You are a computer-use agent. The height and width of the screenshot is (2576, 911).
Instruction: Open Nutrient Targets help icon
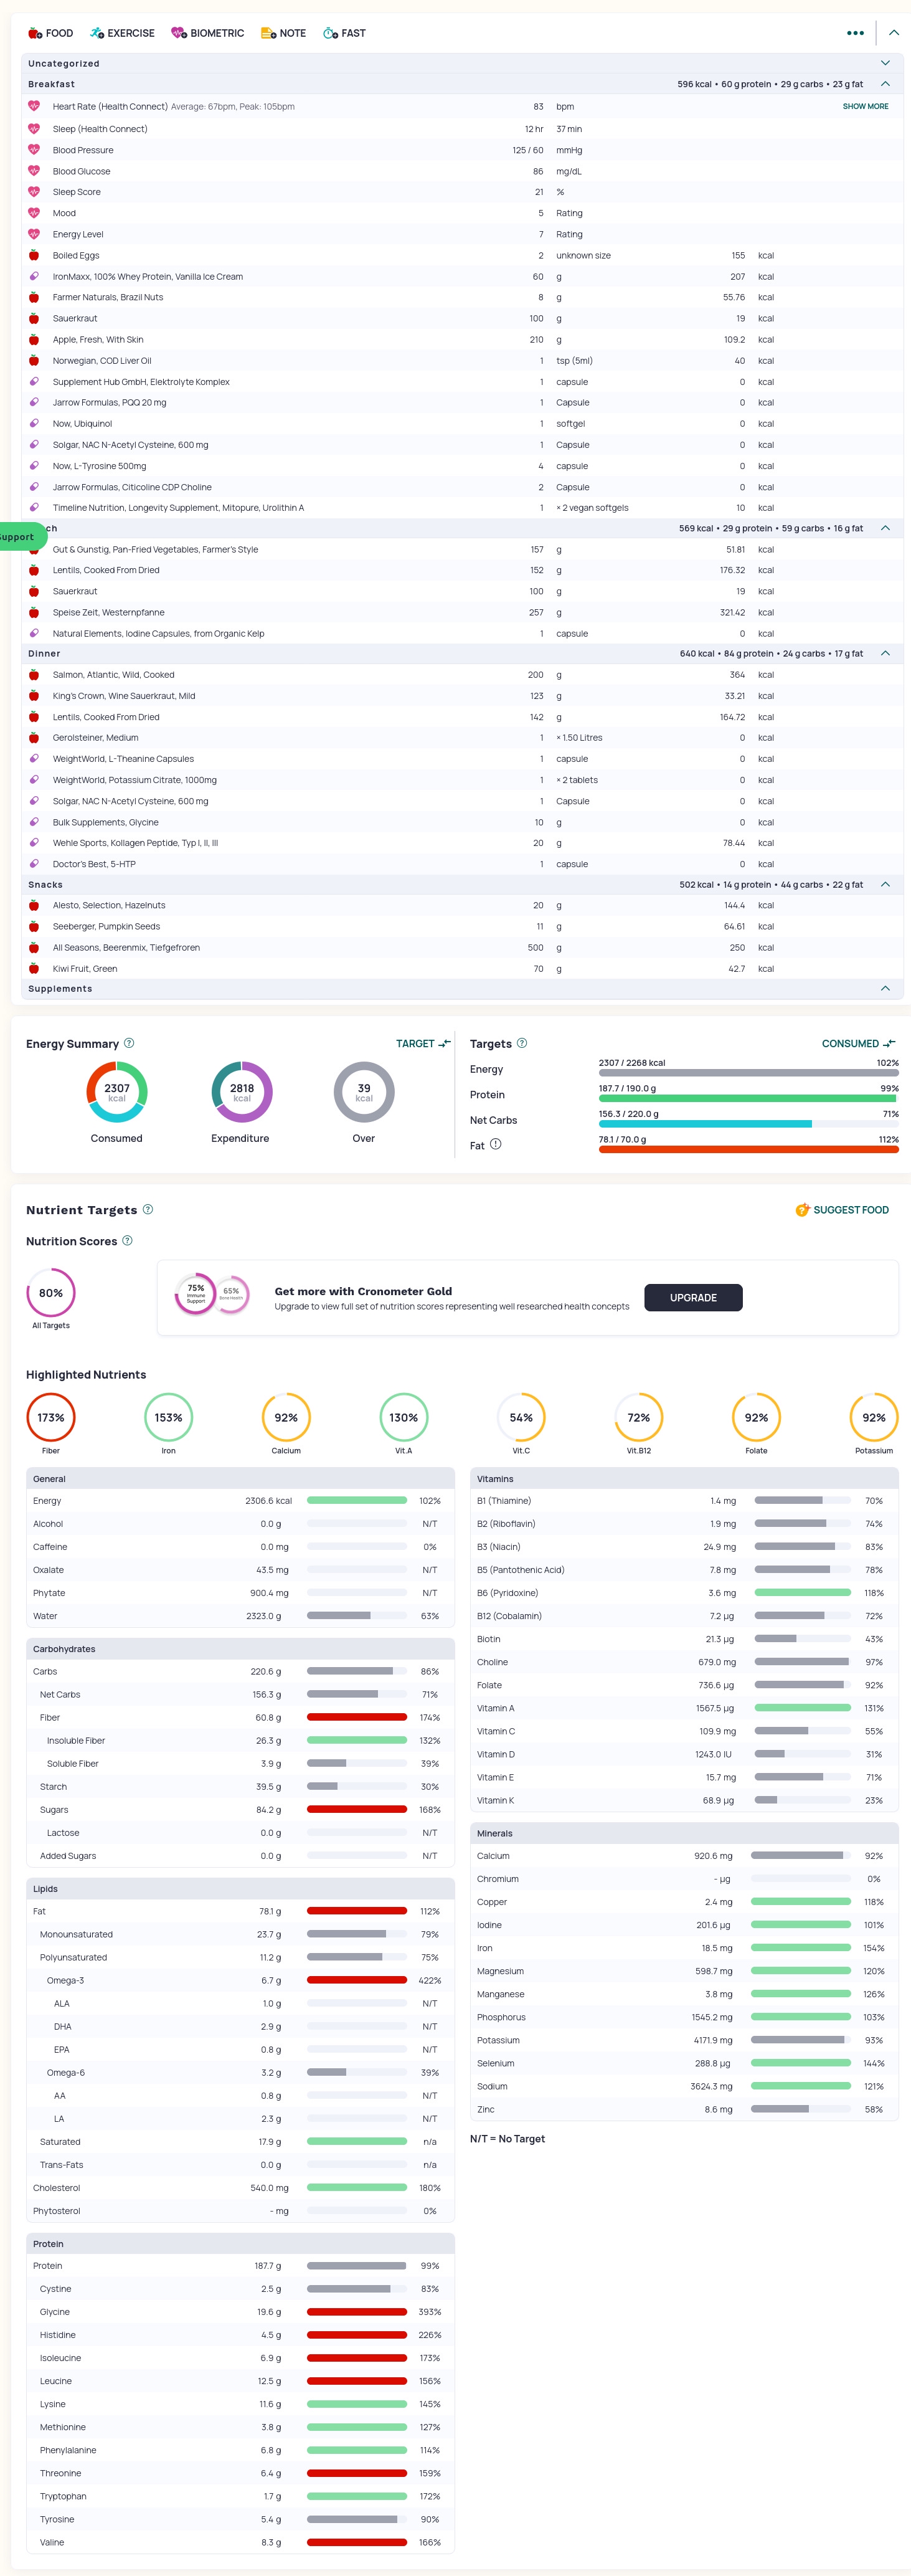pos(148,1209)
